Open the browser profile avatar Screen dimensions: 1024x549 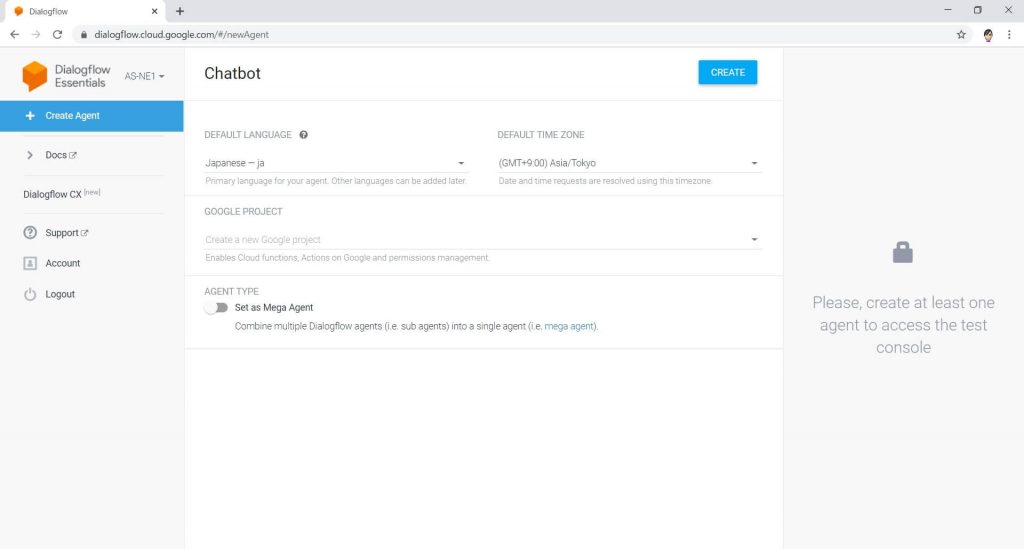988,35
